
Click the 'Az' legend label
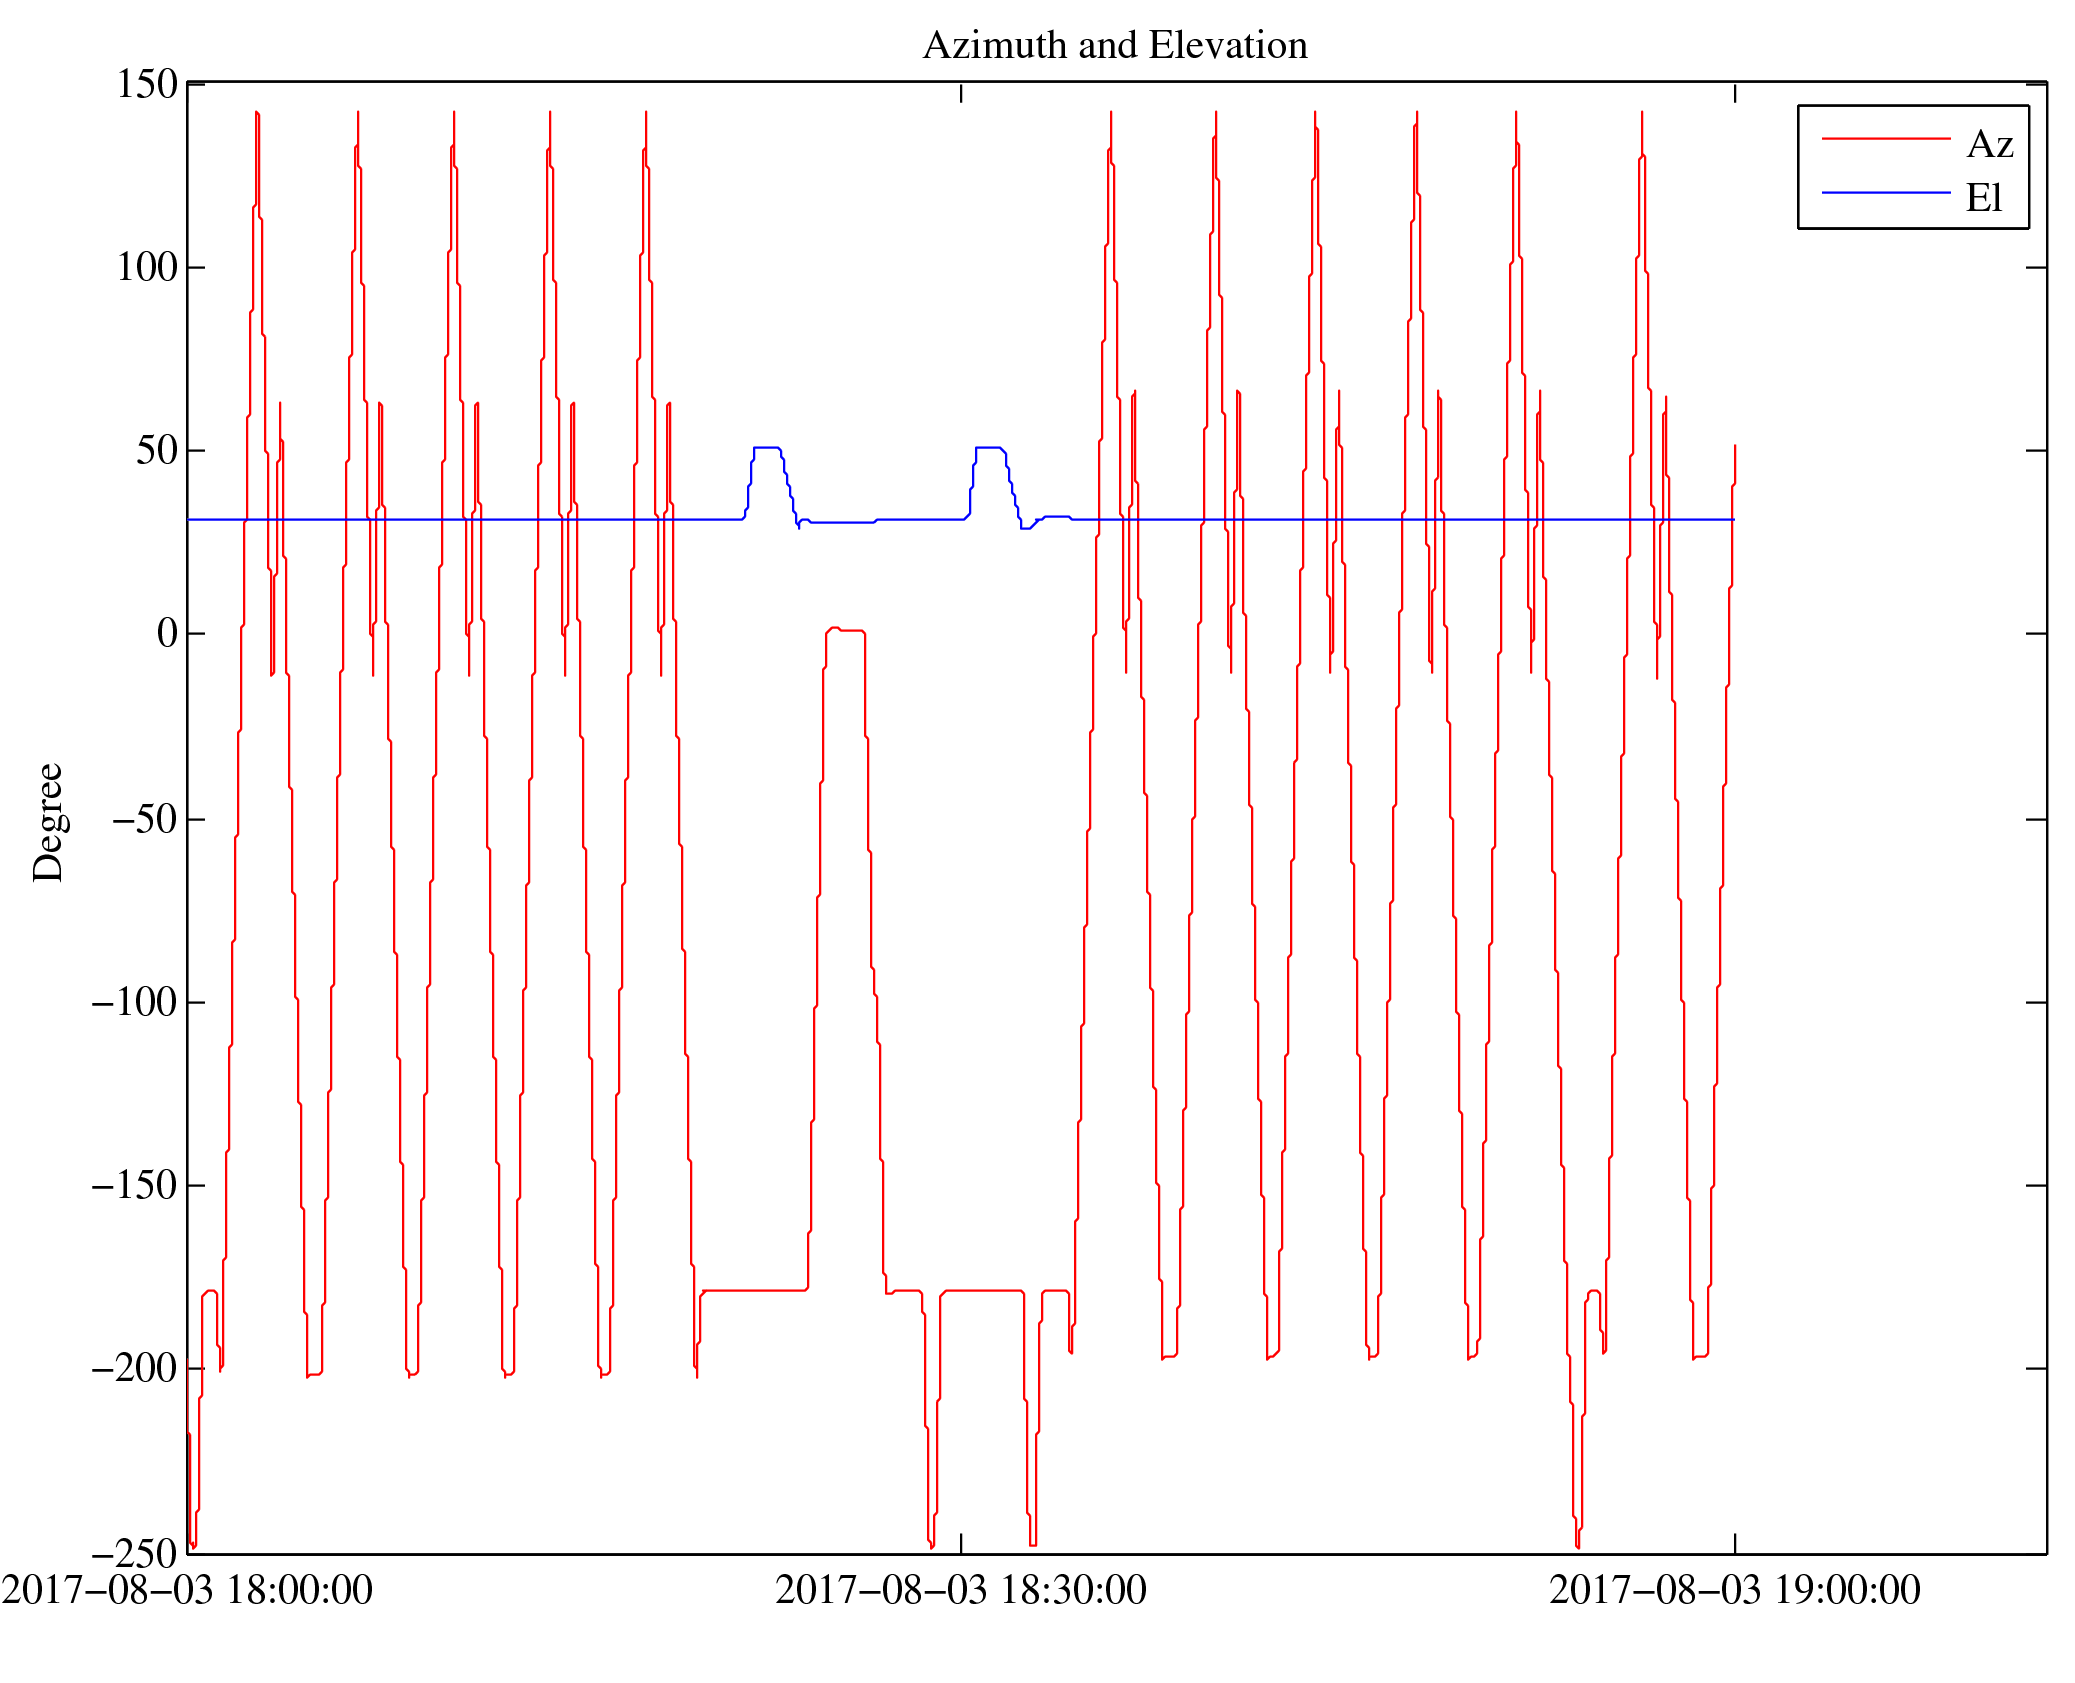coord(1989,145)
